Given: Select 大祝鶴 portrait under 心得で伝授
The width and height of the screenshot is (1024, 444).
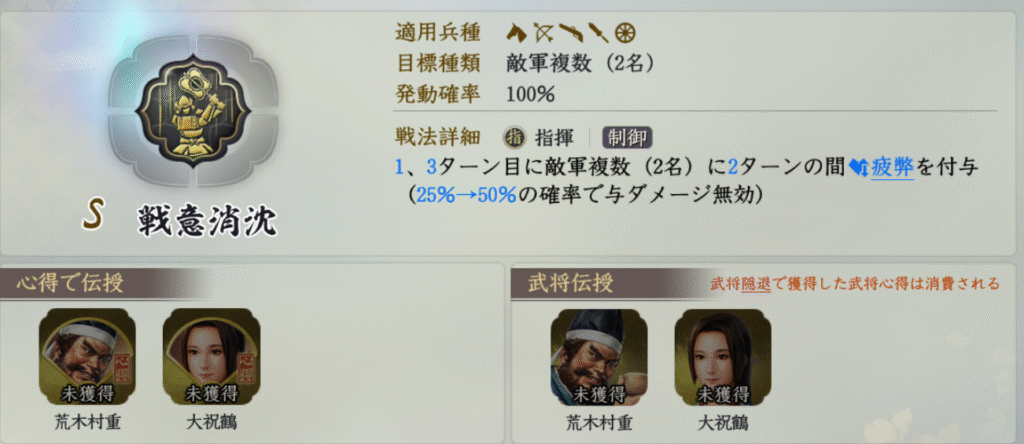Looking at the screenshot, I should click(211, 357).
